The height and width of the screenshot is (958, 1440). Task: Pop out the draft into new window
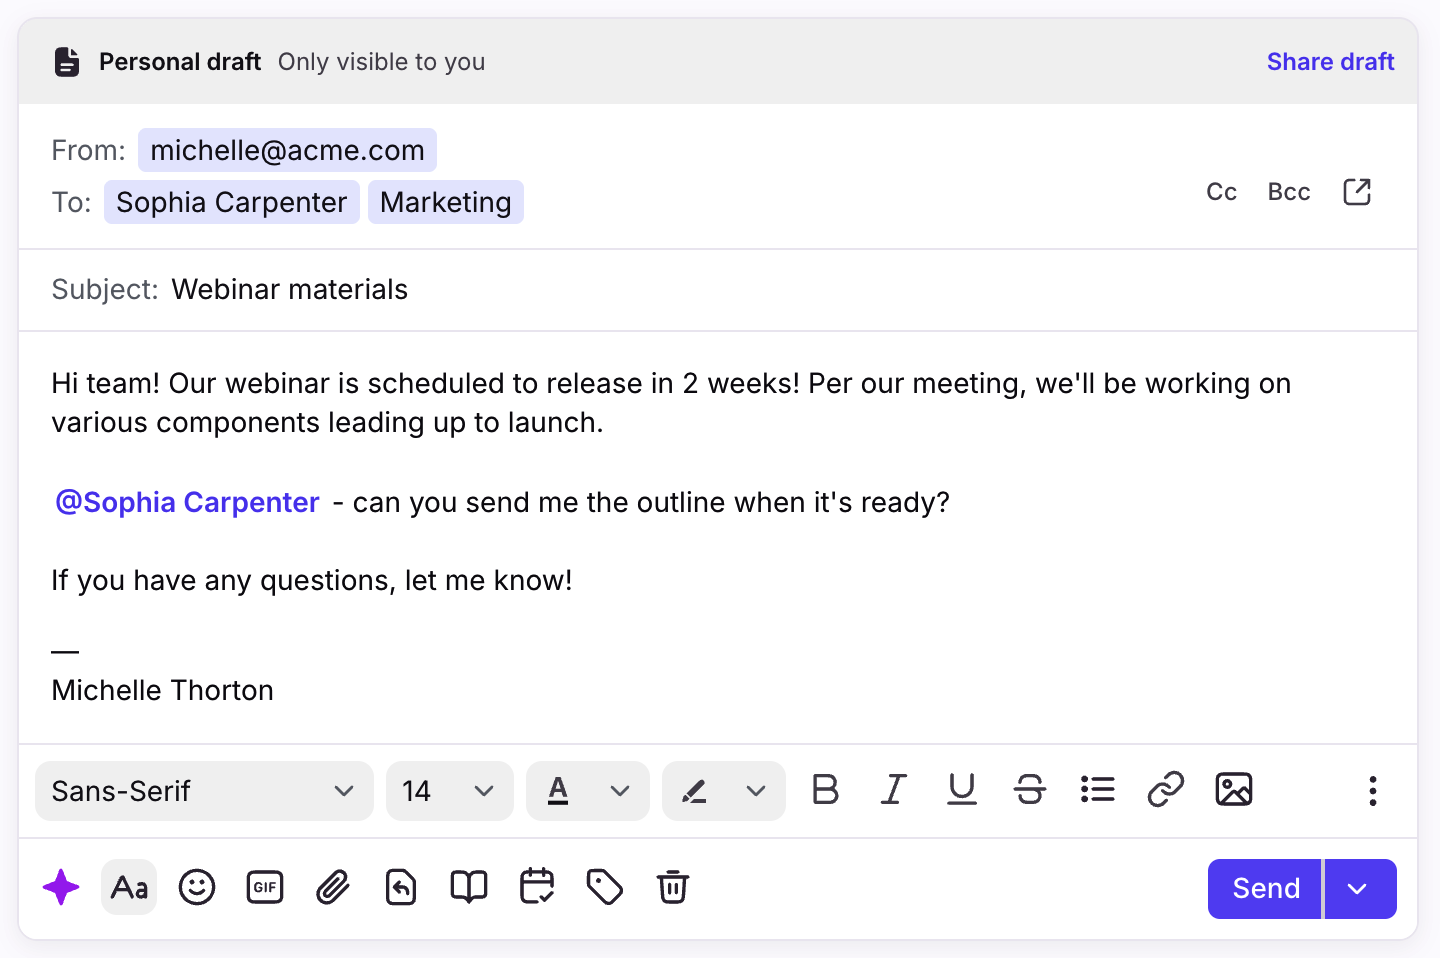click(x=1357, y=192)
